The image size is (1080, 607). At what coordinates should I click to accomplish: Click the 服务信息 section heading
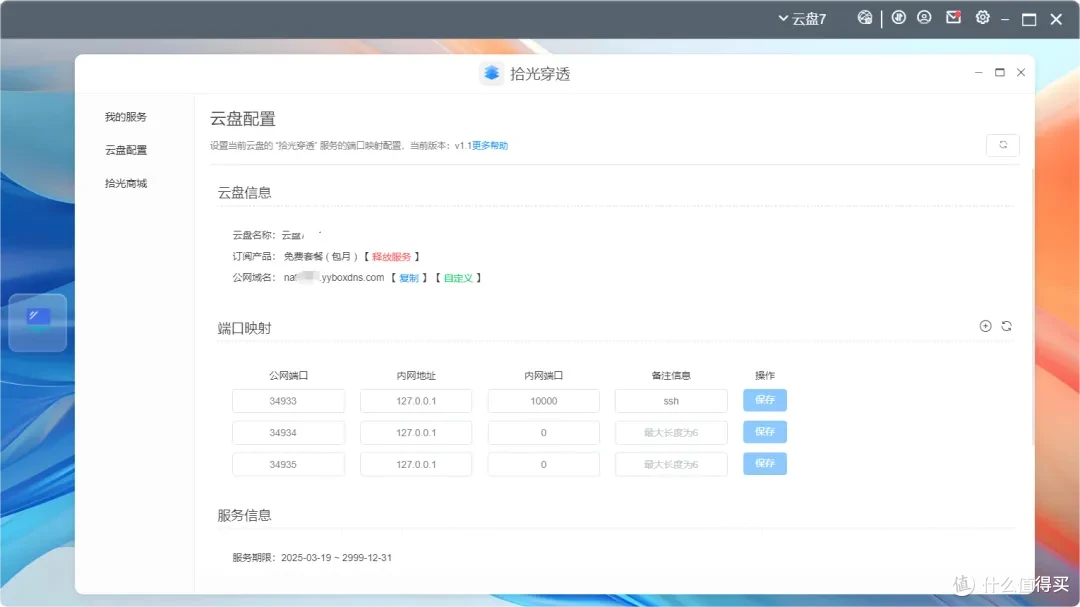245,515
